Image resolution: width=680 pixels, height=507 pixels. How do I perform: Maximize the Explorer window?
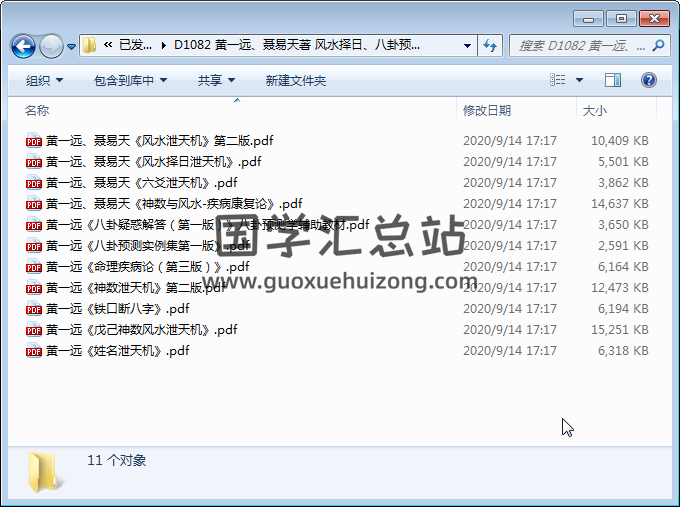(621, 19)
